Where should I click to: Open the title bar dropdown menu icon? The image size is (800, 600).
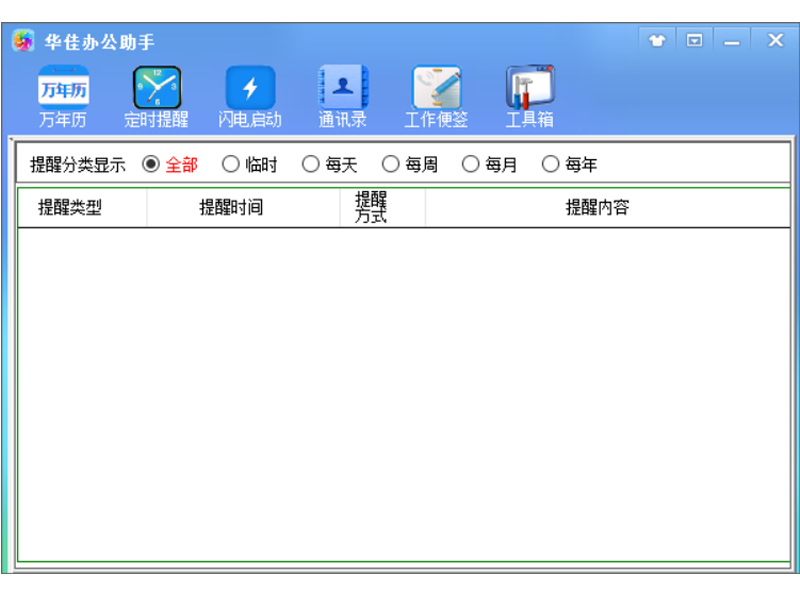[694, 40]
